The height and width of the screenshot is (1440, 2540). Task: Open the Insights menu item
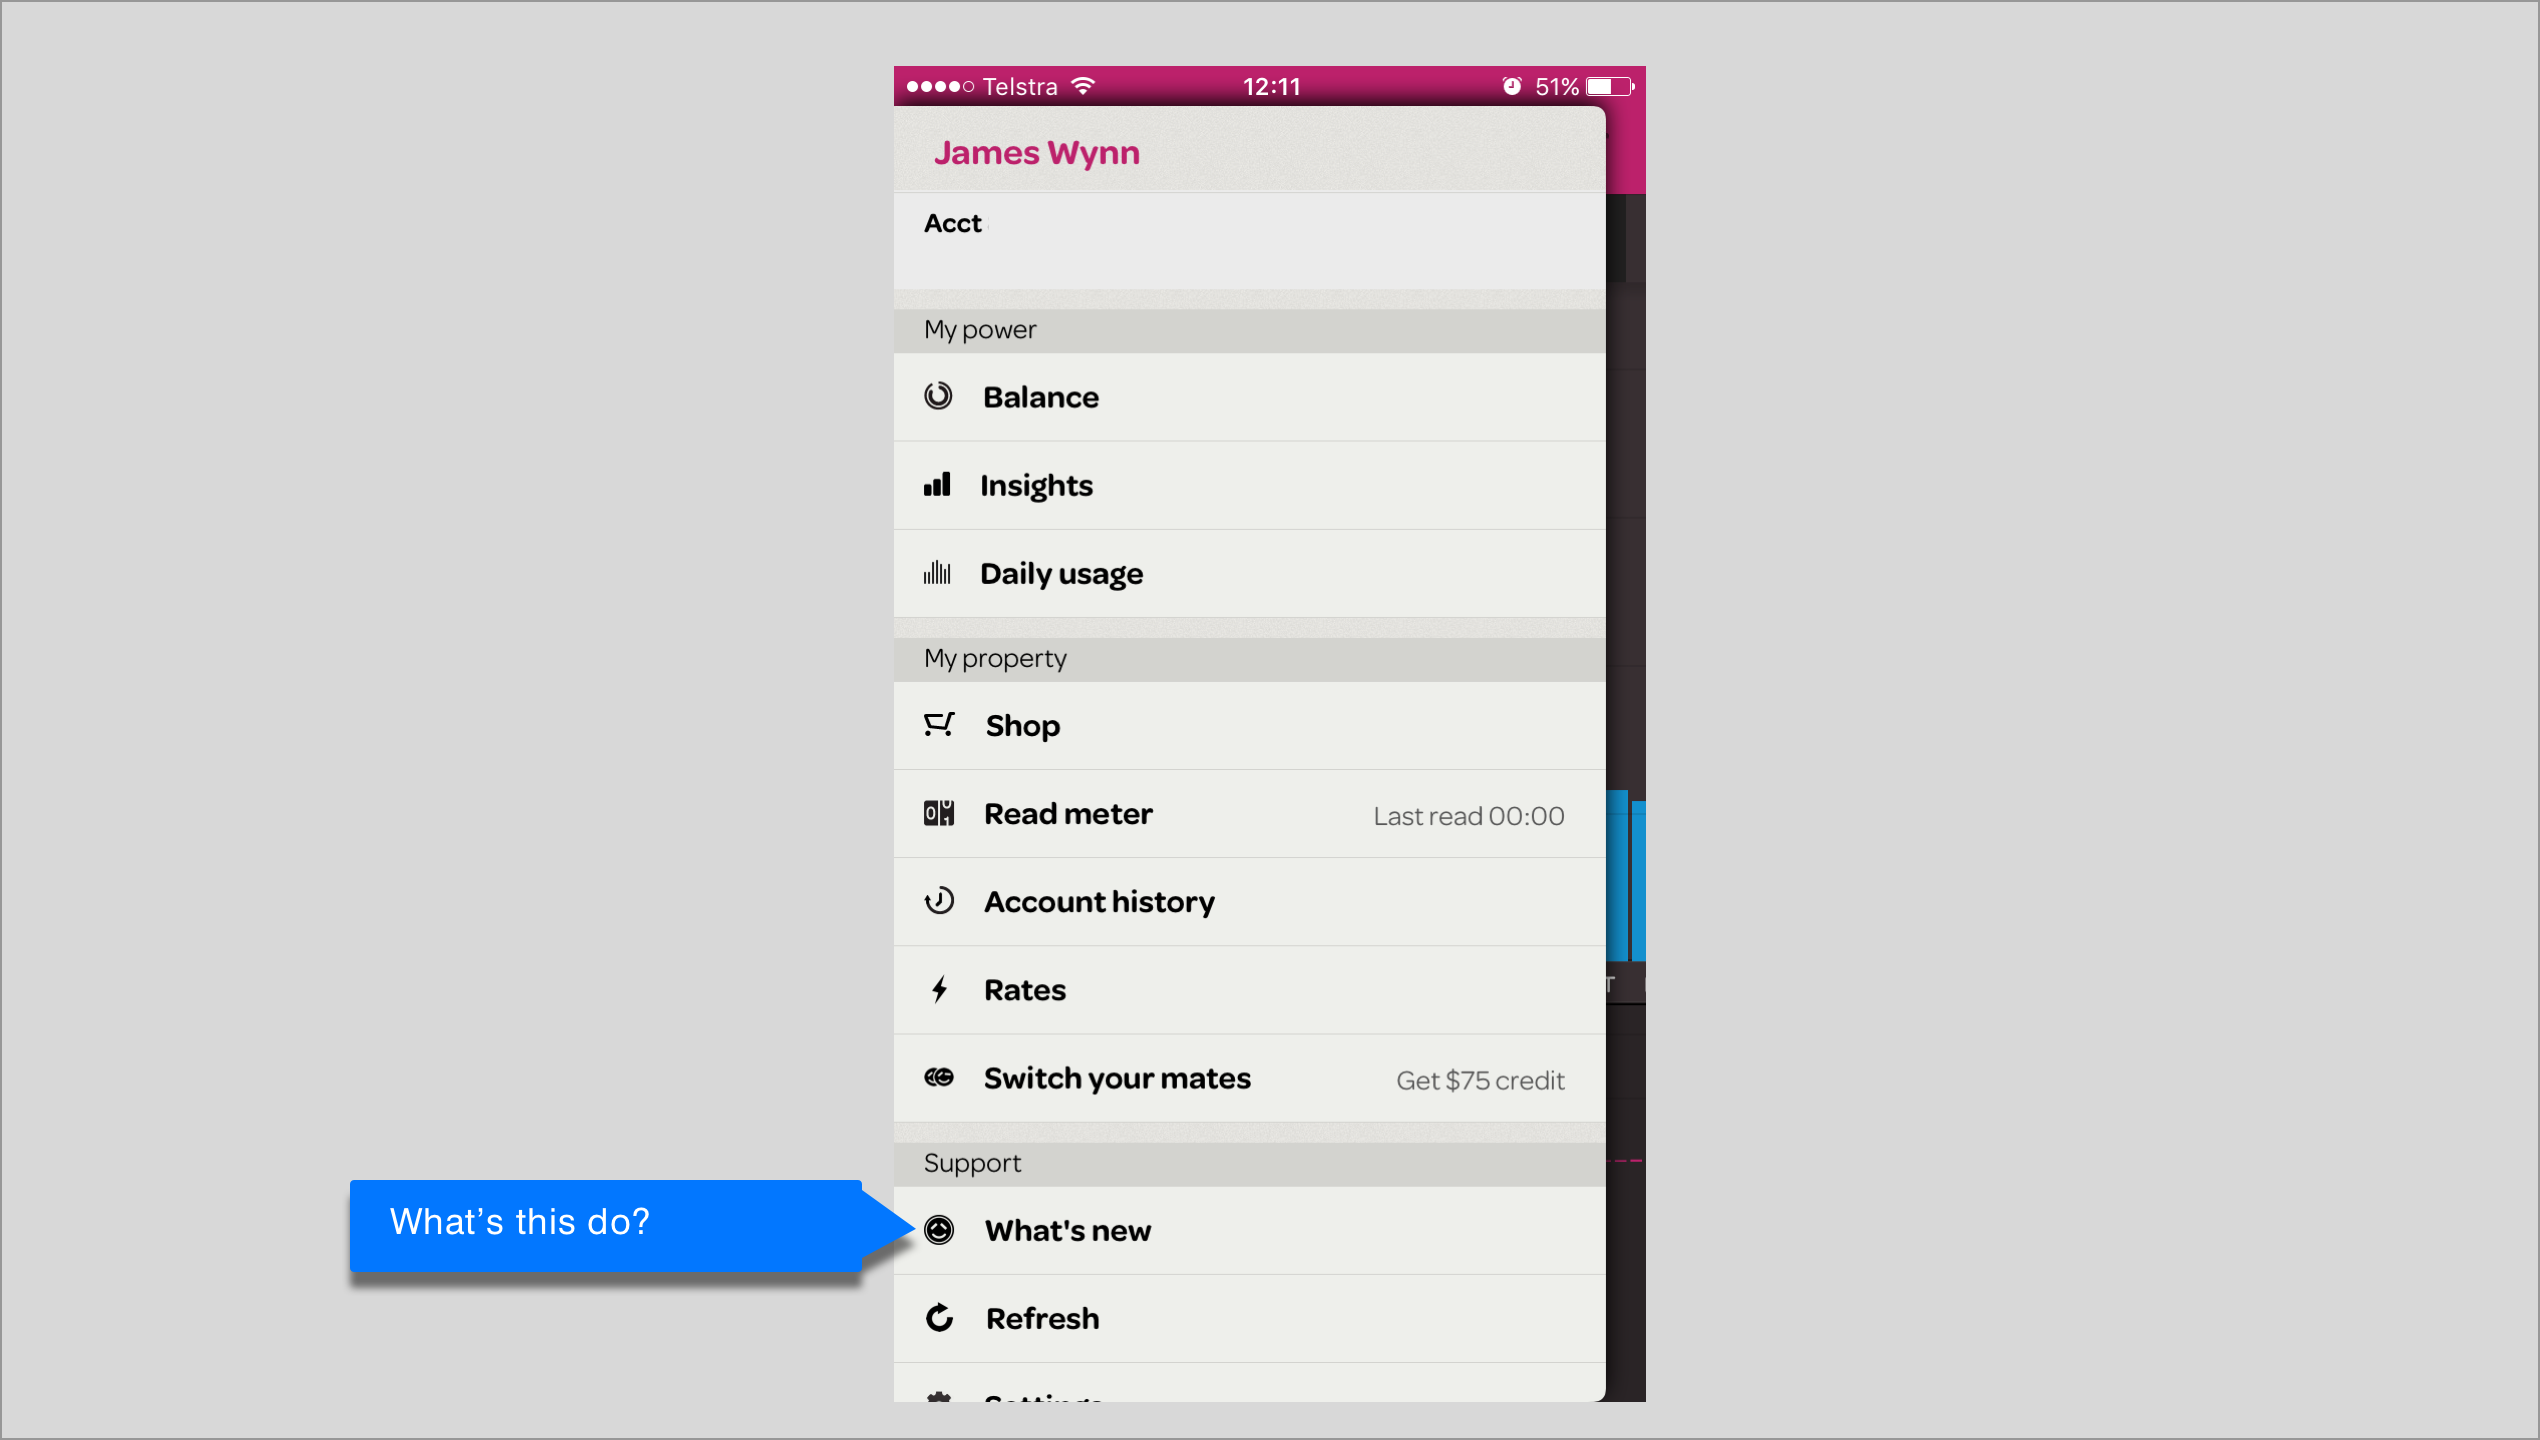pos(1036,486)
